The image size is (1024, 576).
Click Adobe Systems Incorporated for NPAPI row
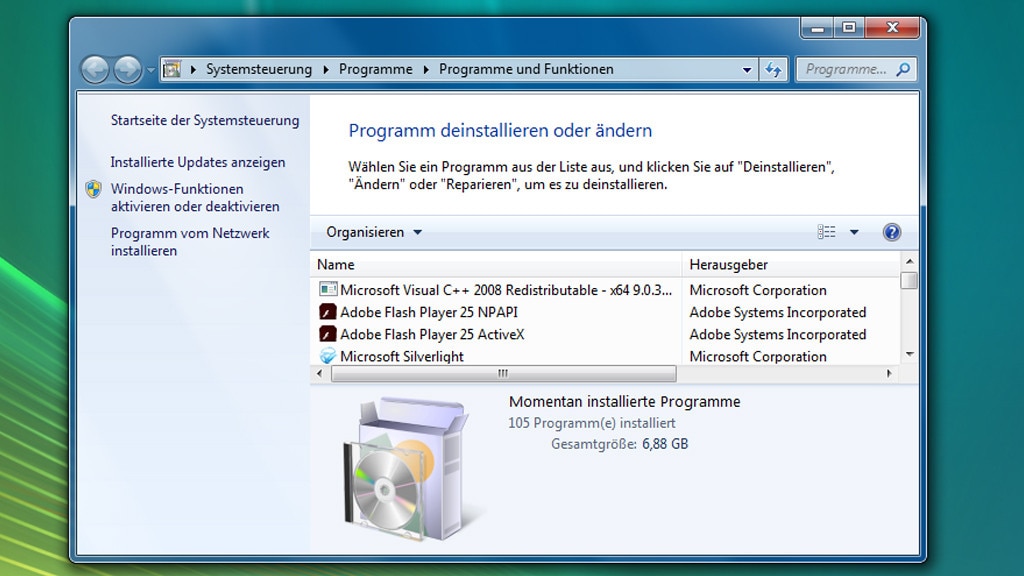click(x=777, y=312)
